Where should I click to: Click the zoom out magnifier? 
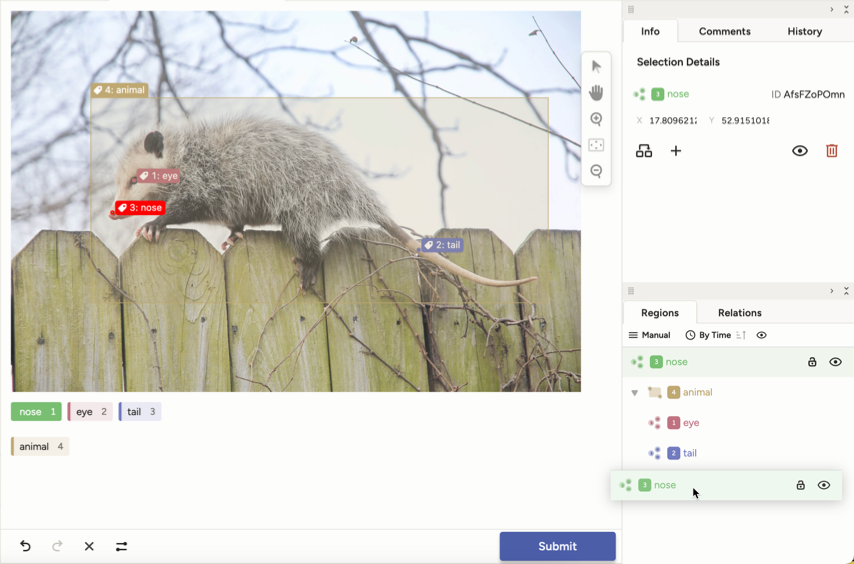[596, 172]
